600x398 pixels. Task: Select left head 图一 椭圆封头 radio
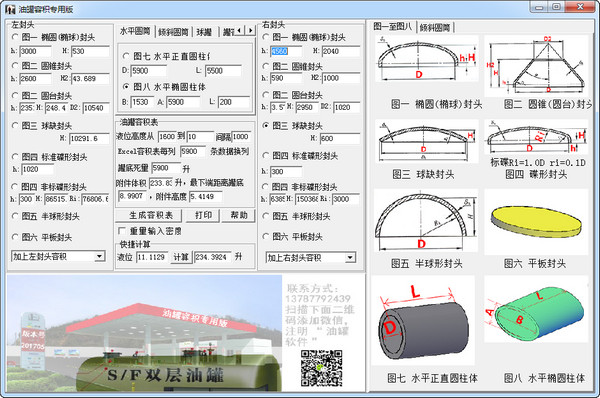tap(15, 37)
